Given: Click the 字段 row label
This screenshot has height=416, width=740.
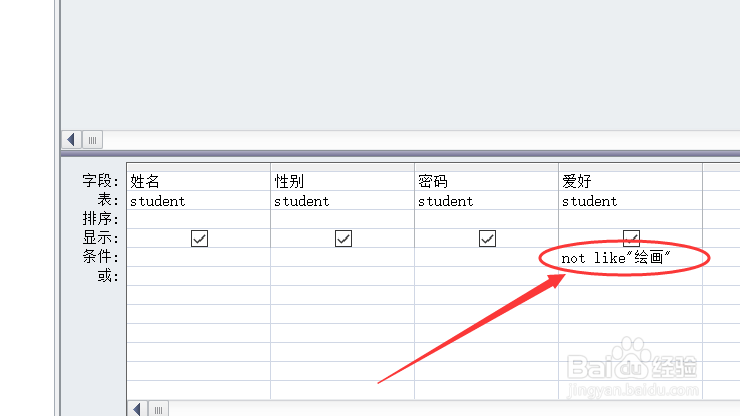Looking at the screenshot, I should tap(100, 181).
